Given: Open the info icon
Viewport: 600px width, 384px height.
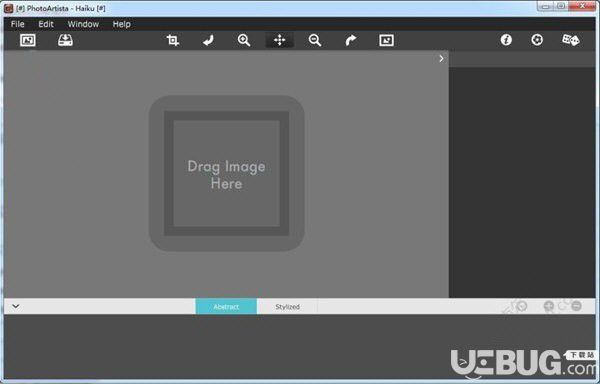Looking at the screenshot, I should (x=506, y=40).
